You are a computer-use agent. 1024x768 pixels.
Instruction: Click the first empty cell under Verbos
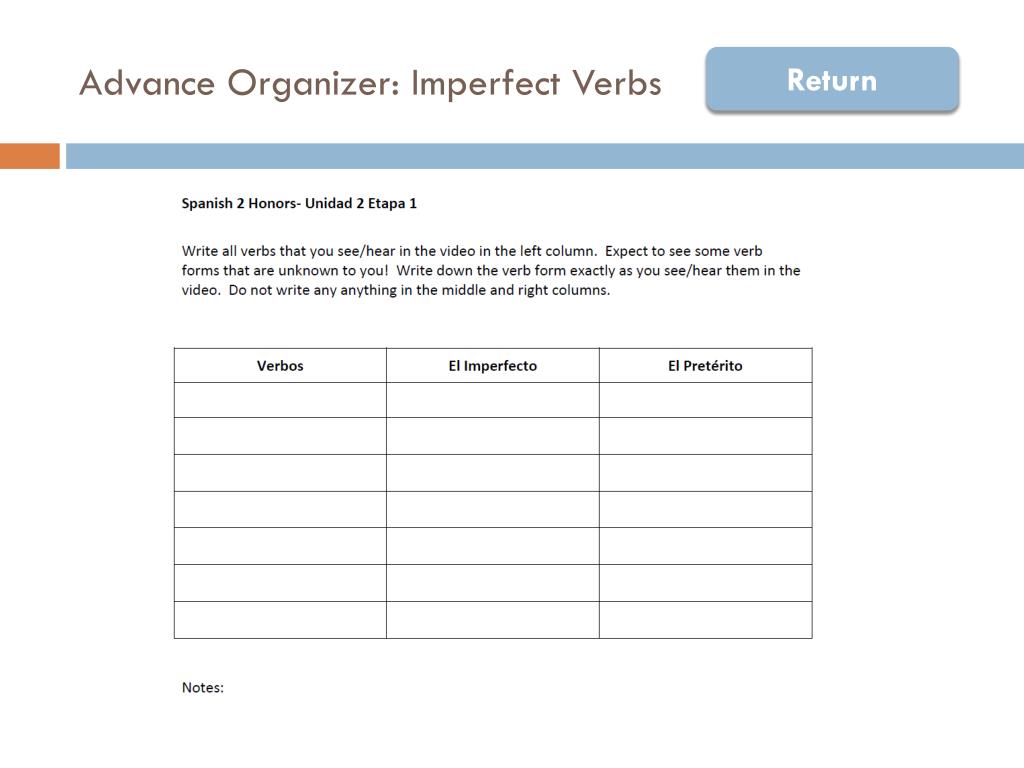coord(280,400)
